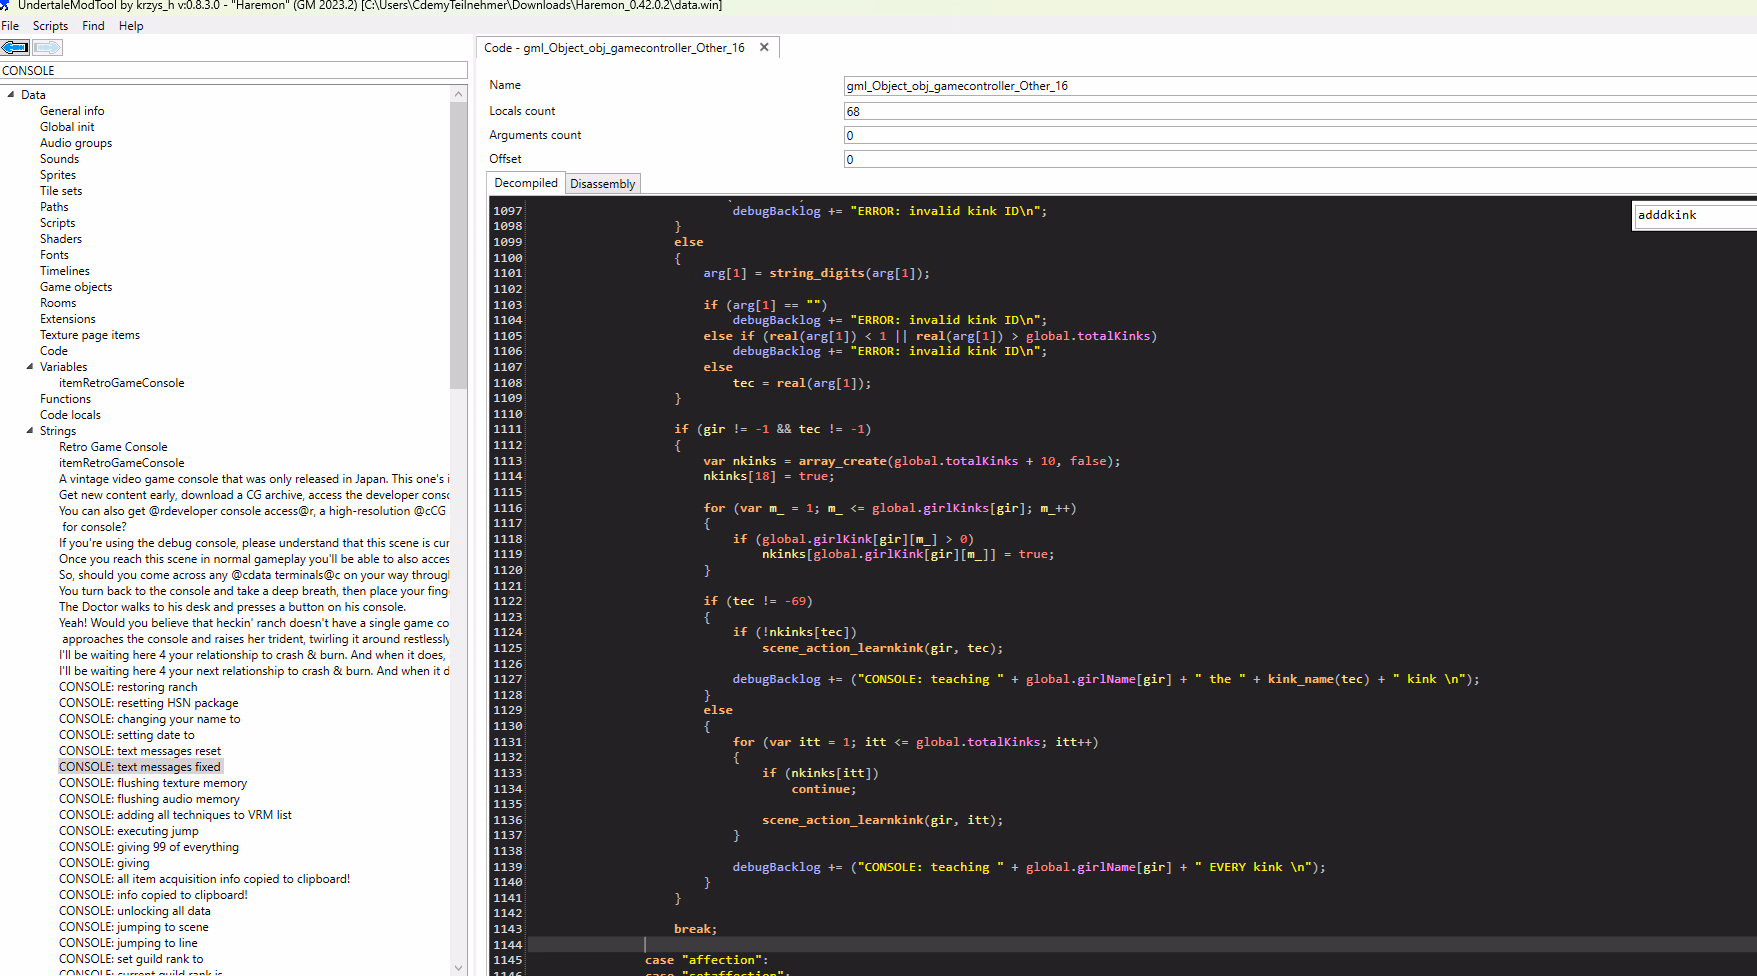Select Texture page items in the tree
This screenshot has height=976, width=1757.
point(90,335)
